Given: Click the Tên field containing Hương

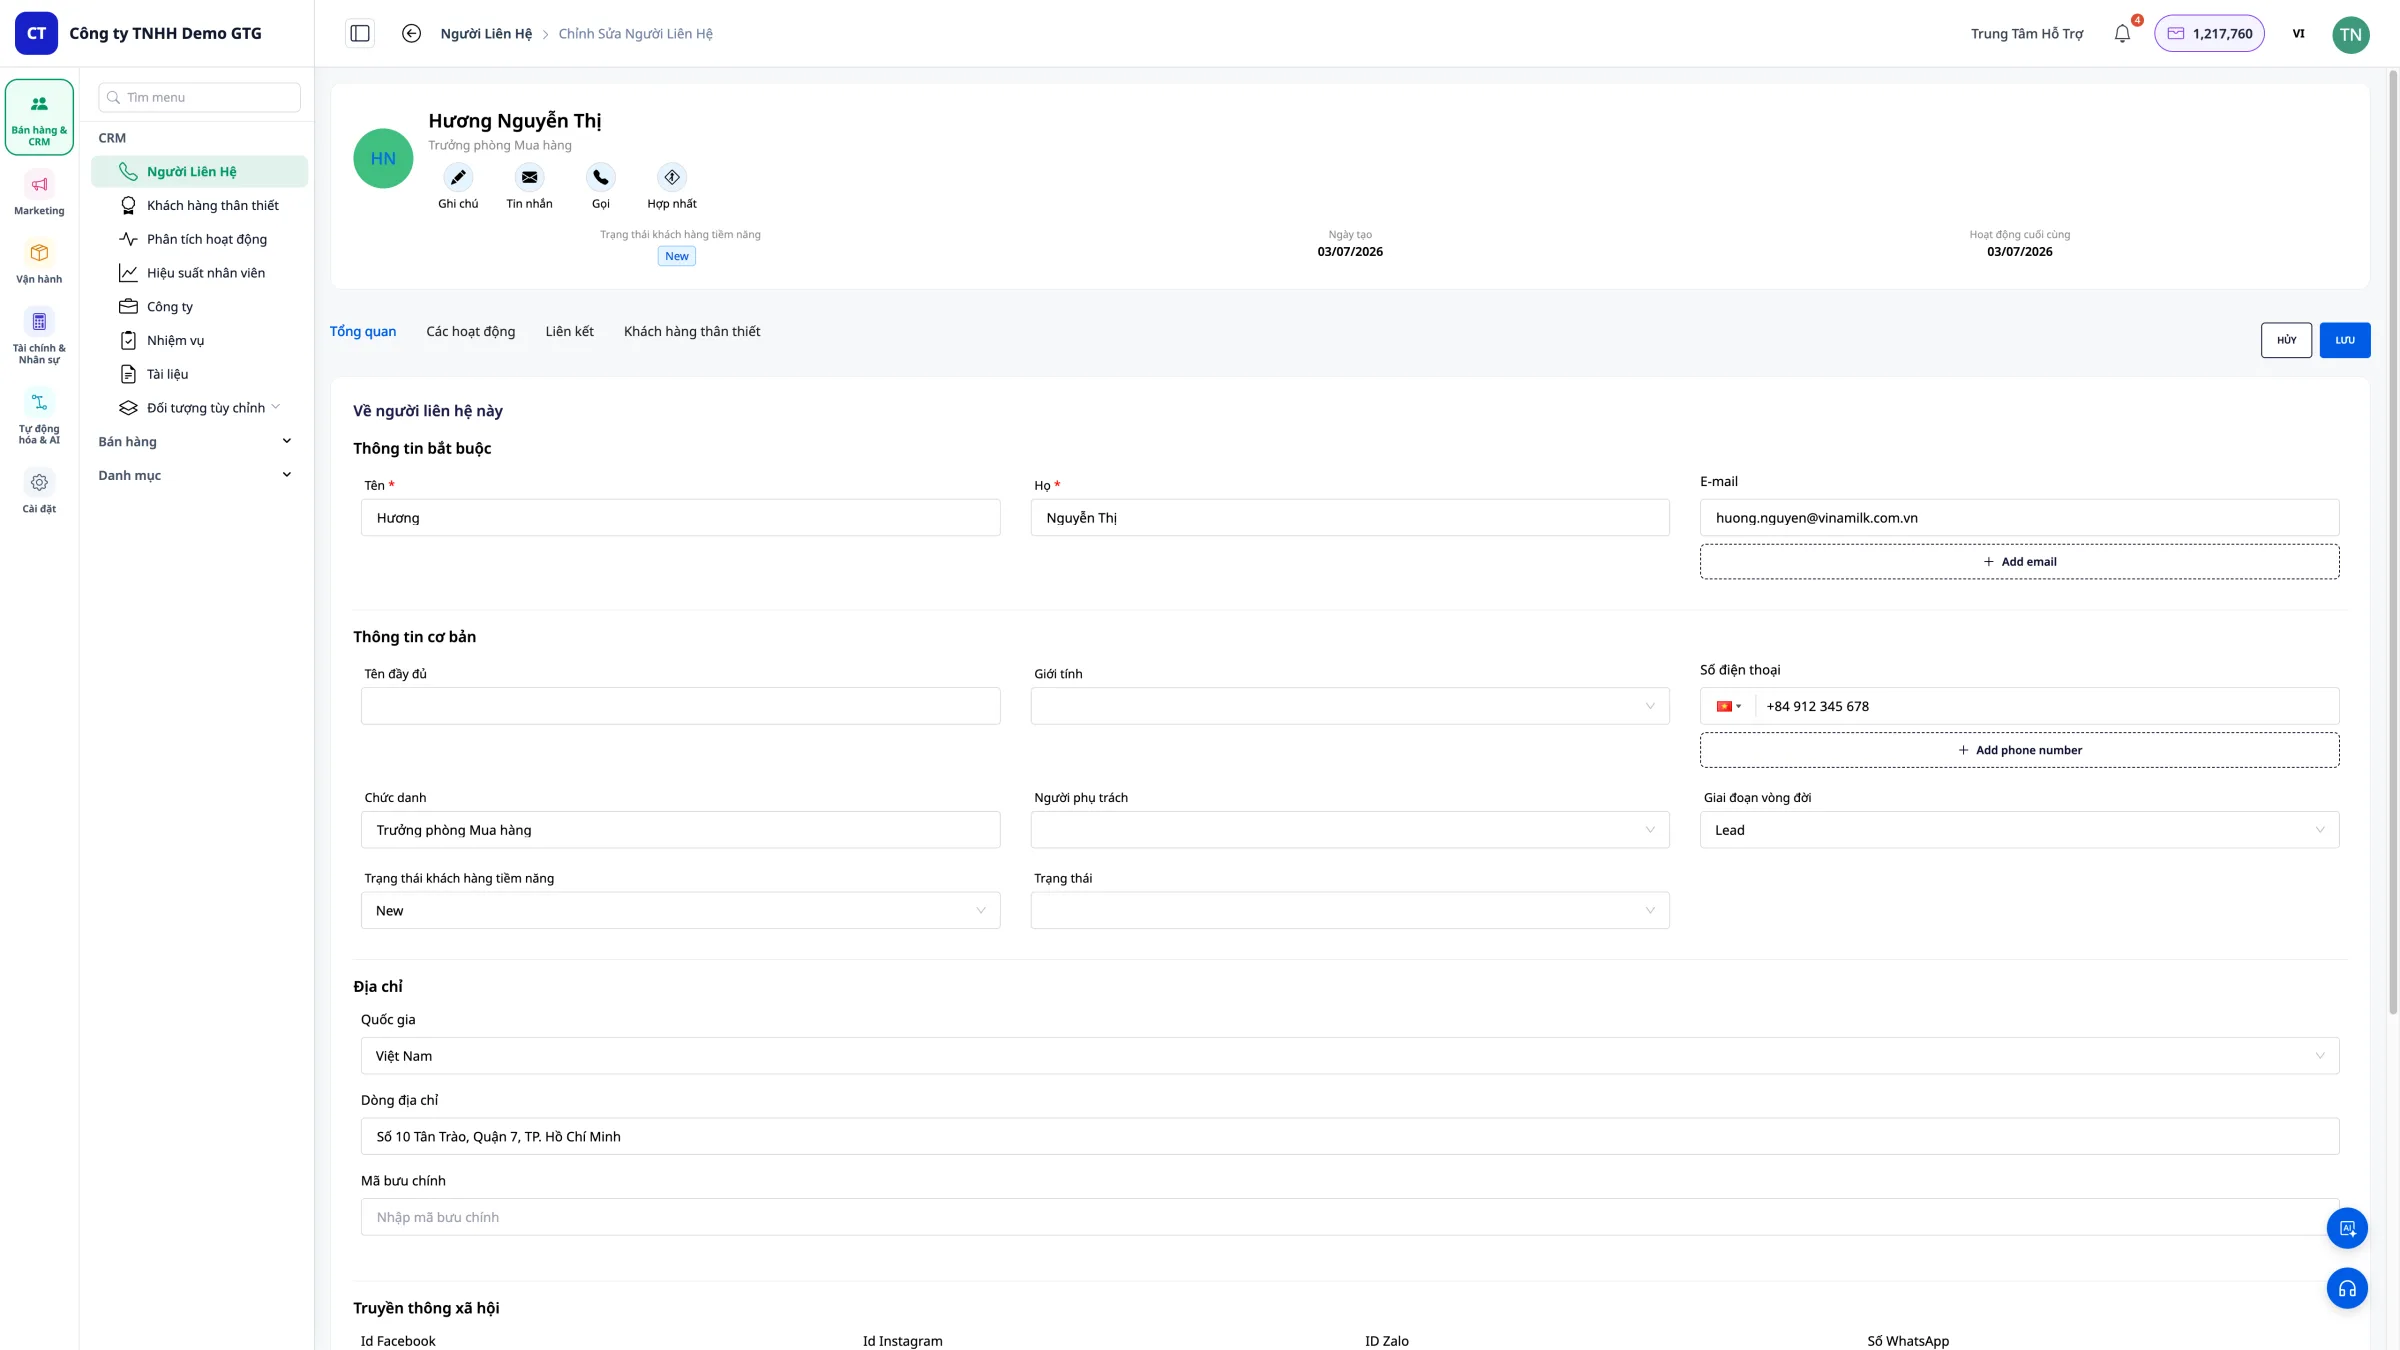Looking at the screenshot, I should click(680, 518).
